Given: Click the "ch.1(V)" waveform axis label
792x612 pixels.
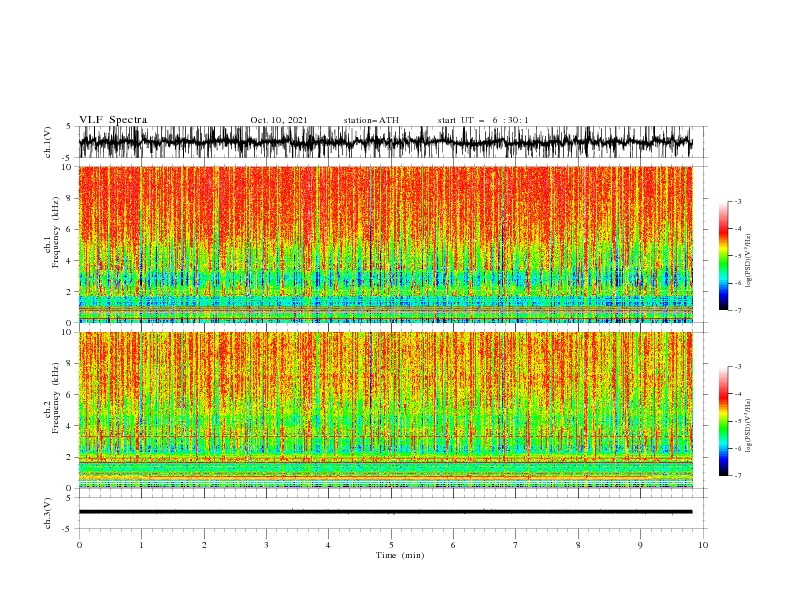Looking at the screenshot, I should click(48, 142).
